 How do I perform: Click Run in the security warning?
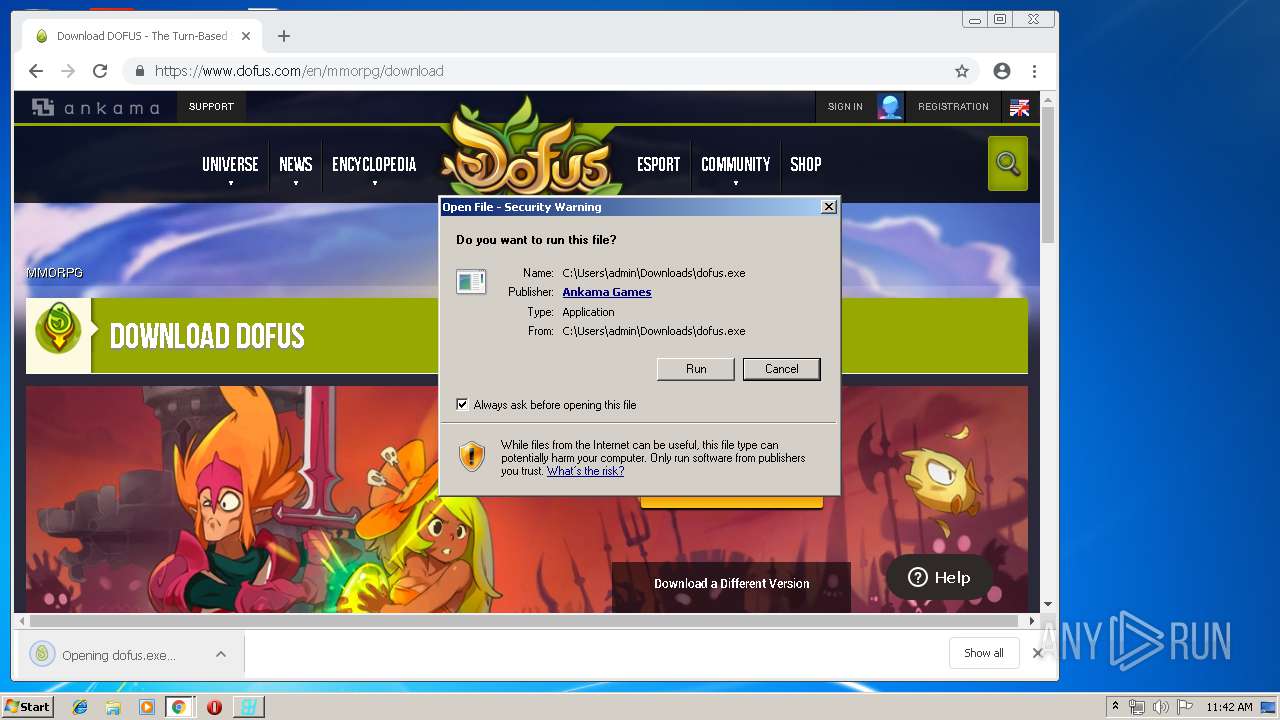point(696,369)
